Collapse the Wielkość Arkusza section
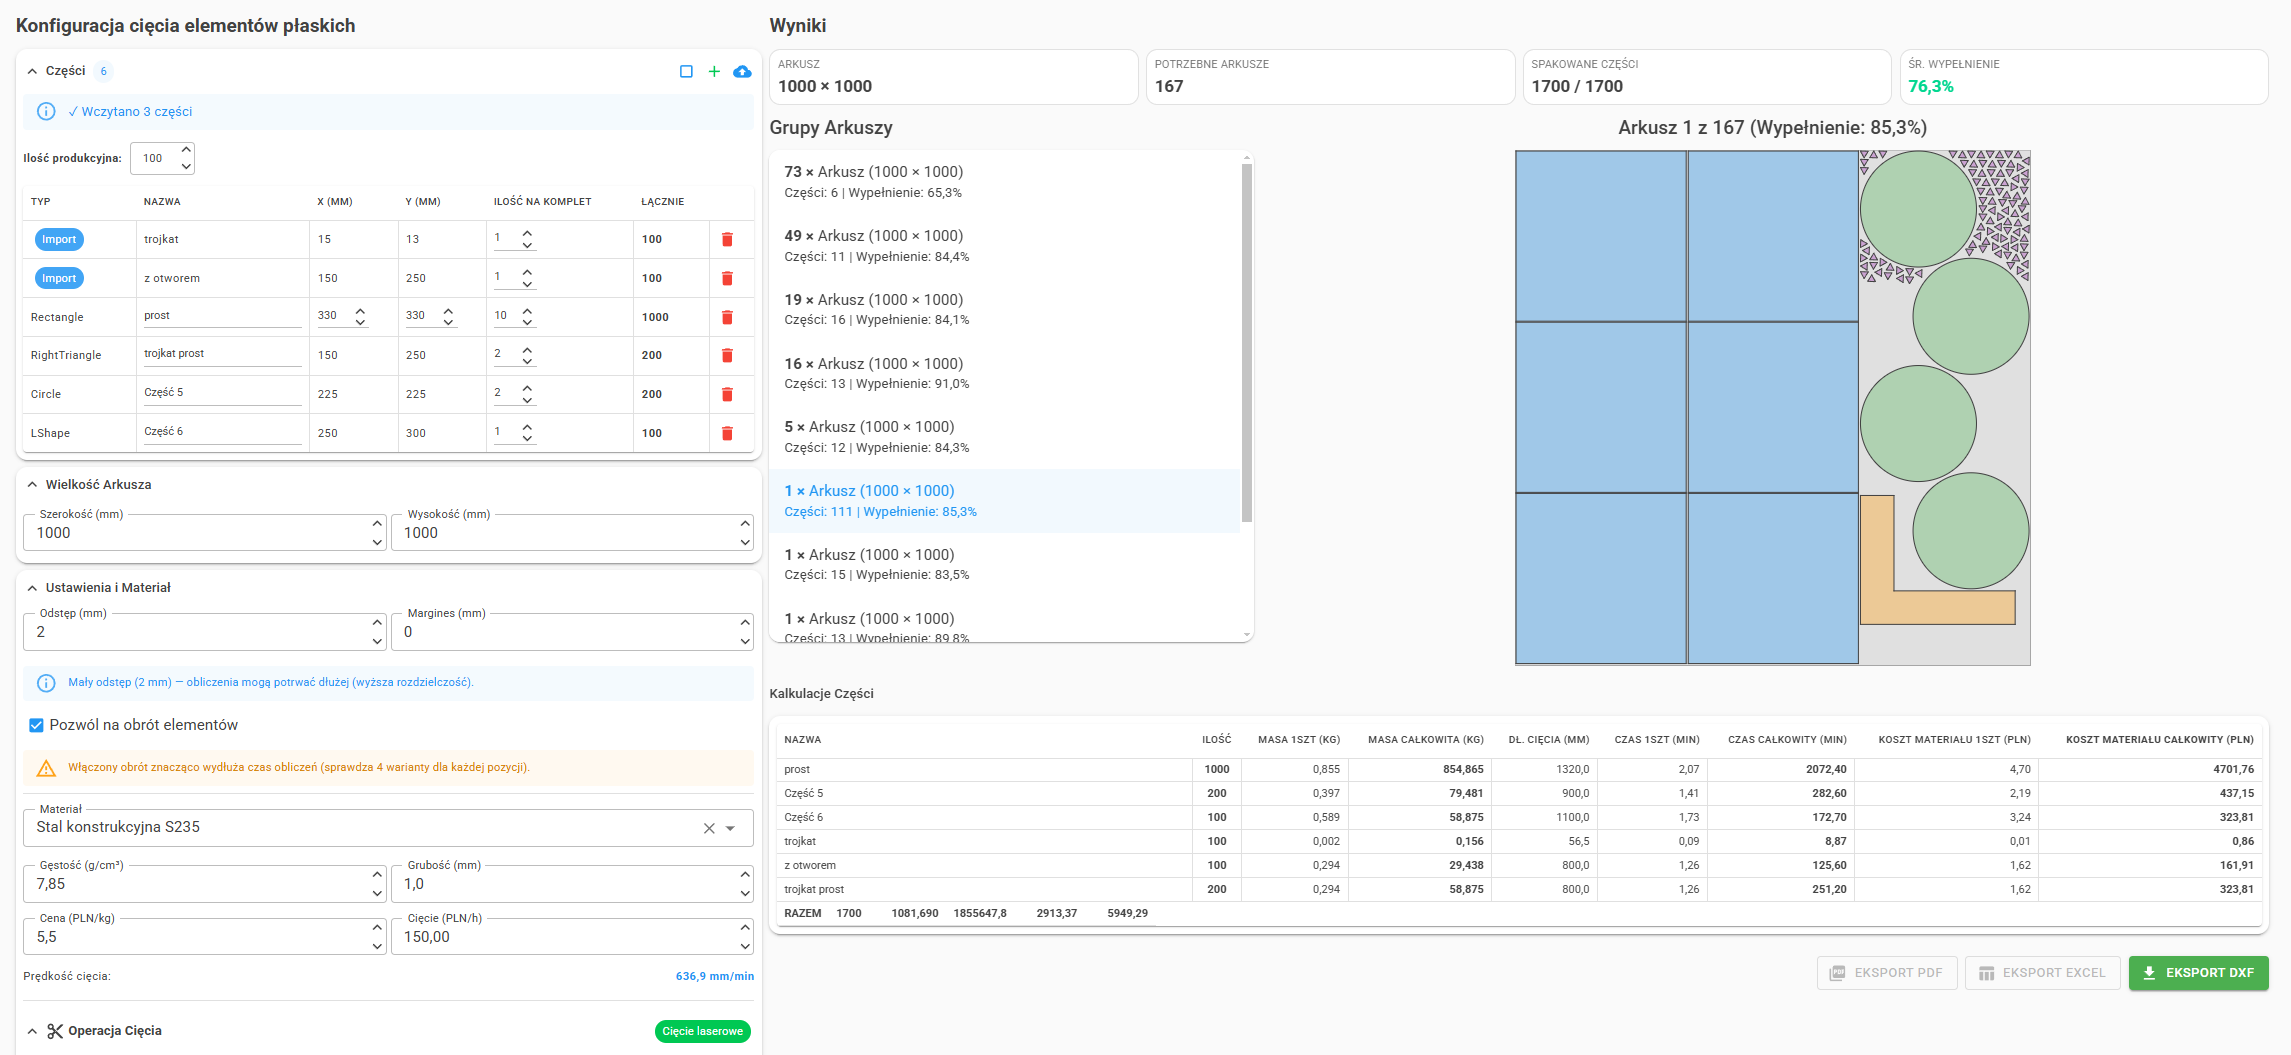The width and height of the screenshot is (2291, 1055). (31, 483)
